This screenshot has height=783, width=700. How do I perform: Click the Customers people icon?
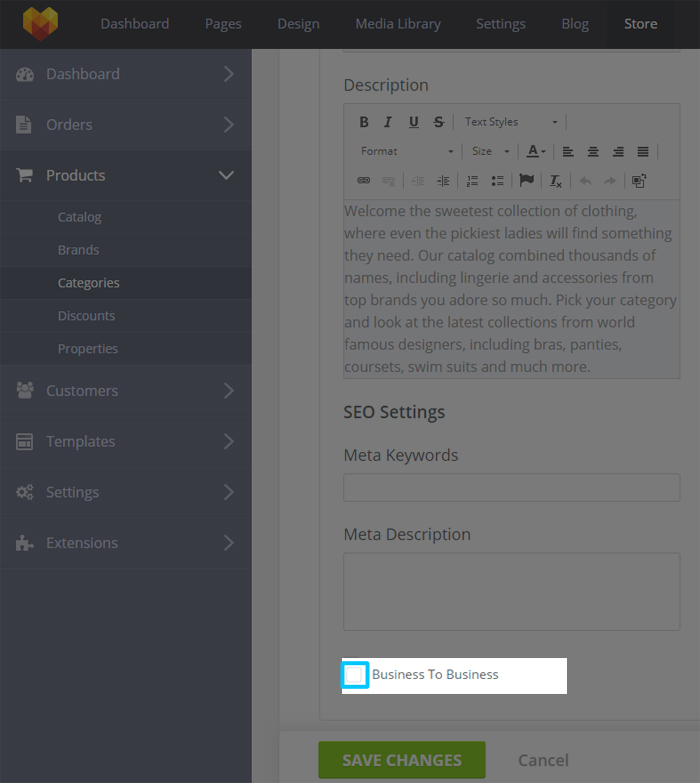point(25,391)
